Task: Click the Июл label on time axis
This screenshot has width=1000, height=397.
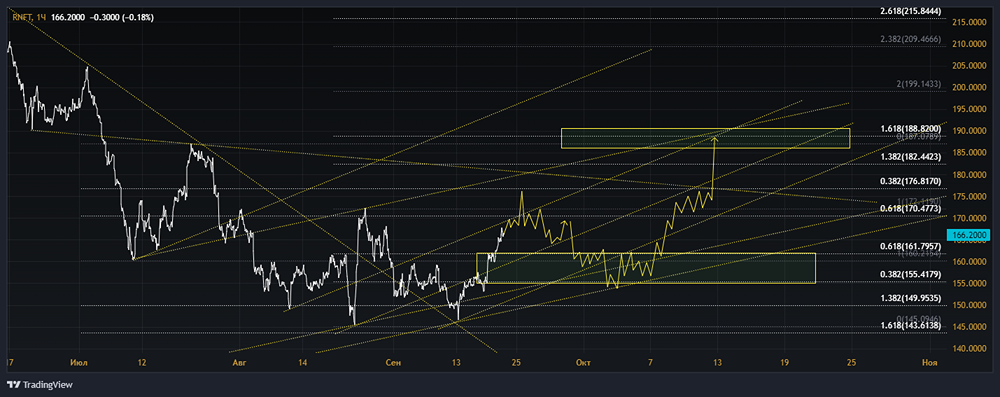Action: pyautogui.click(x=79, y=363)
